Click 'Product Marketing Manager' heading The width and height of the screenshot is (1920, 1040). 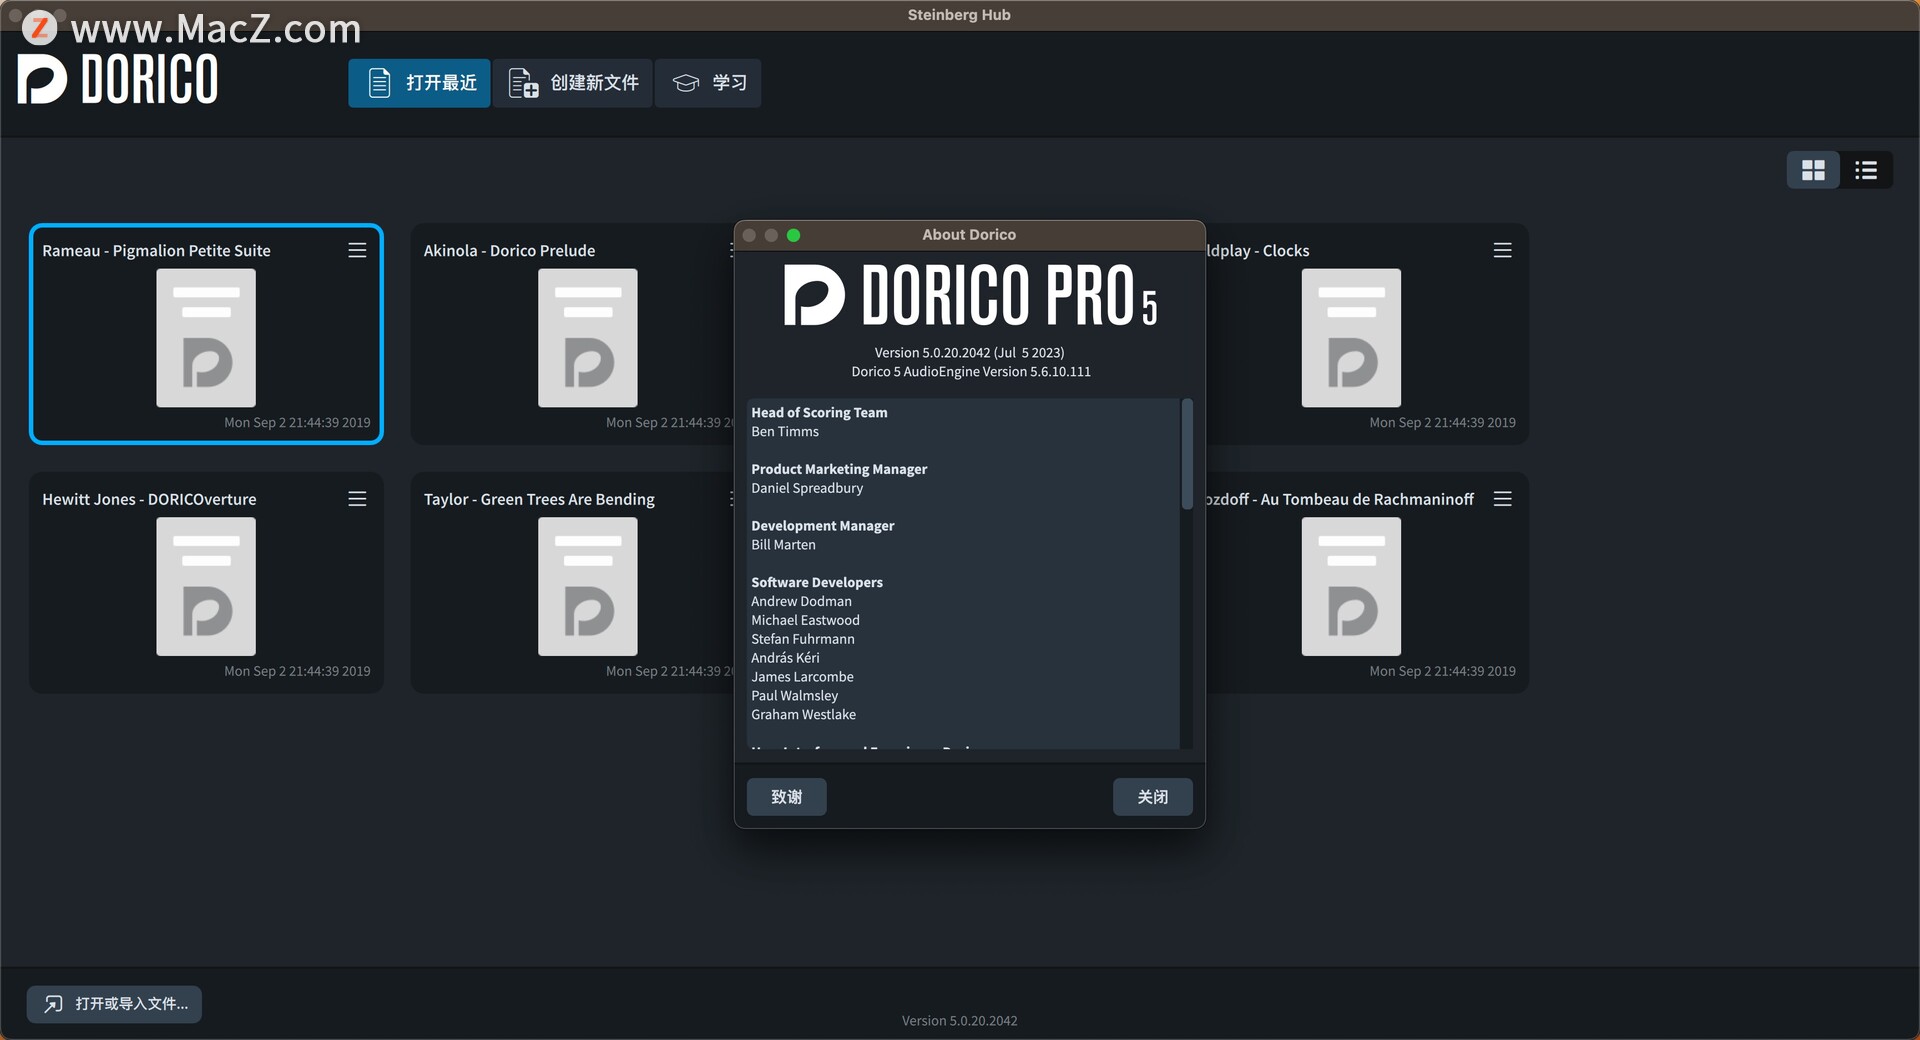(x=839, y=469)
